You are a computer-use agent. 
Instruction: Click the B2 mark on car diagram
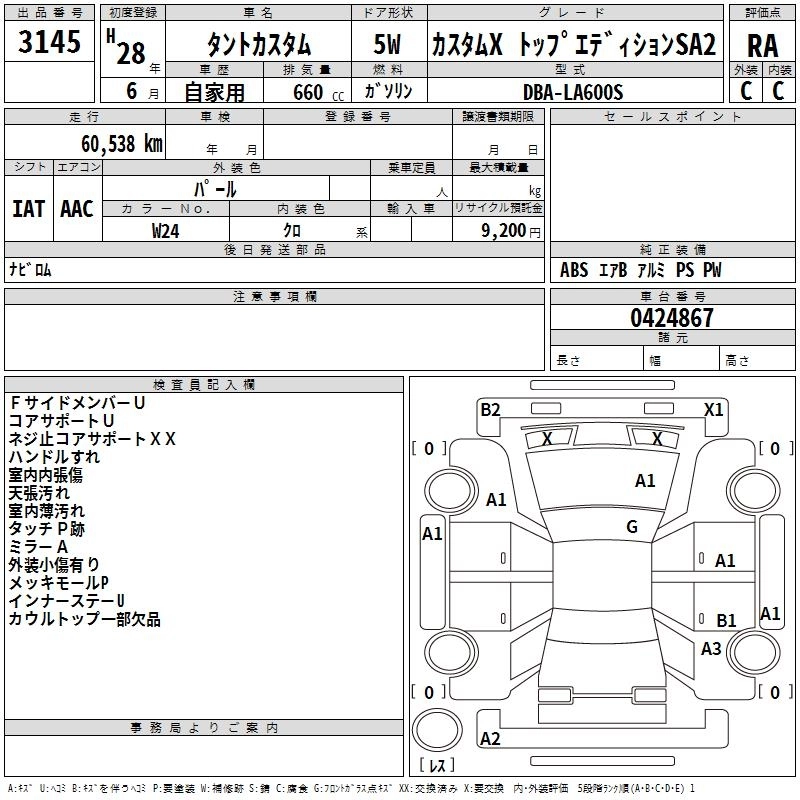490,409
